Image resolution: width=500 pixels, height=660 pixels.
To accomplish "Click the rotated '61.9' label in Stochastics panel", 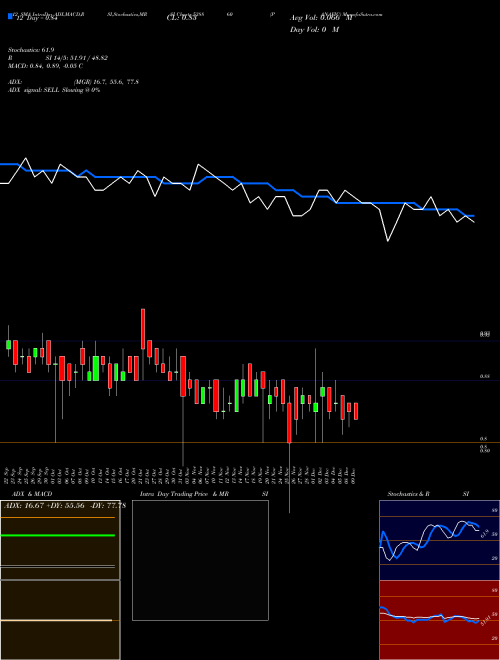I will tap(484, 533).
